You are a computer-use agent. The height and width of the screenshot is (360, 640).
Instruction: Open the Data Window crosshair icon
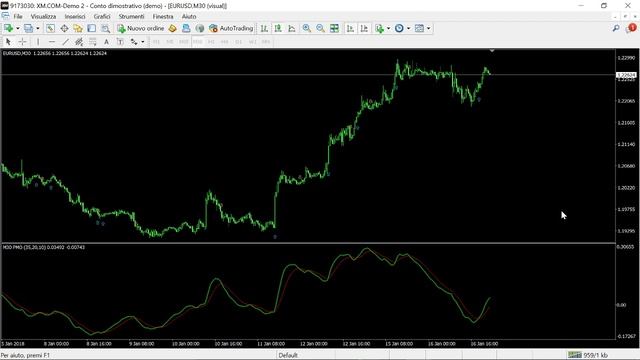click(x=64, y=28)
